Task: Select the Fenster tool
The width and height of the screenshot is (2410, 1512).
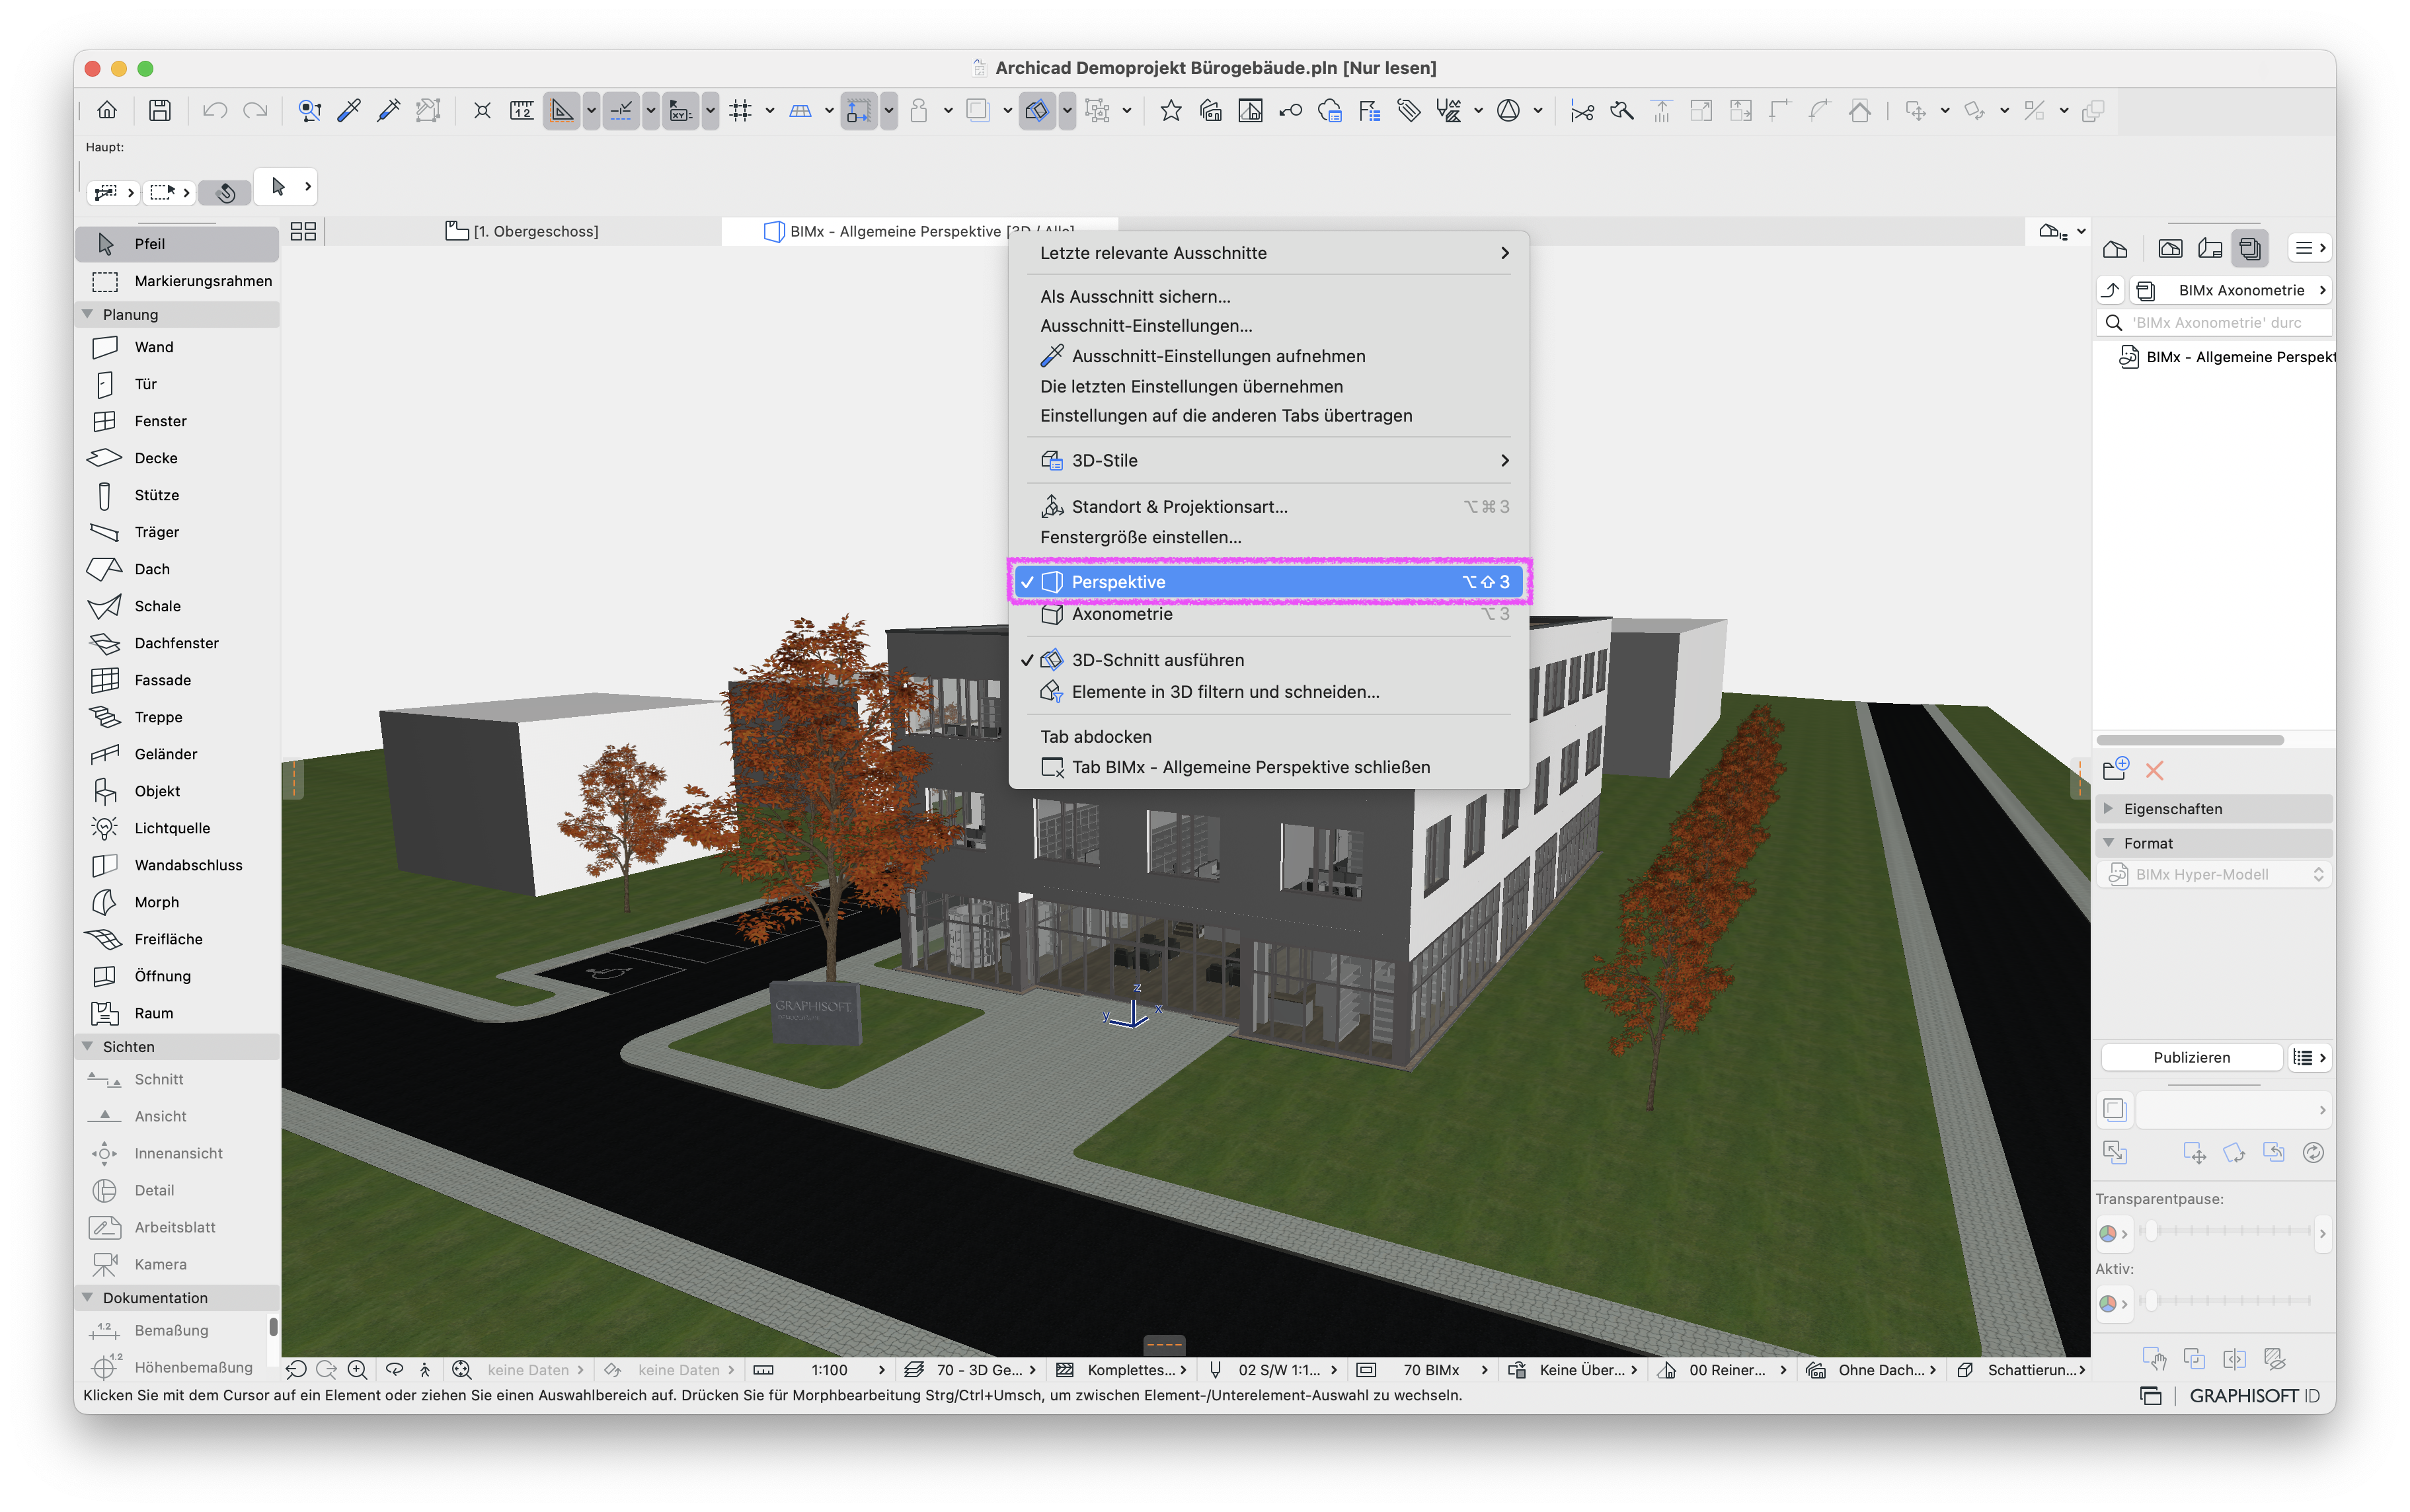Action: click(x=178, y=421)
